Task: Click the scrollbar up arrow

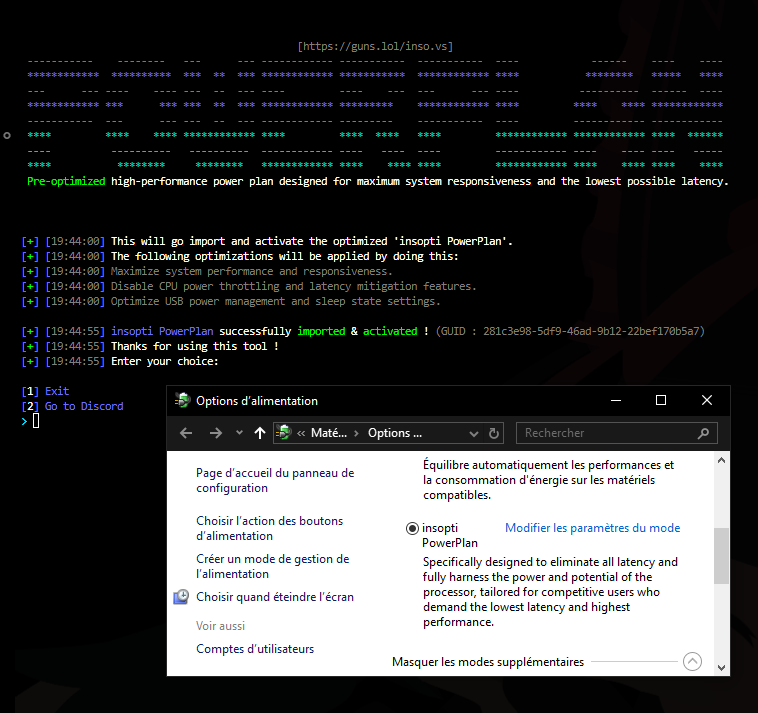Action: 721,461
